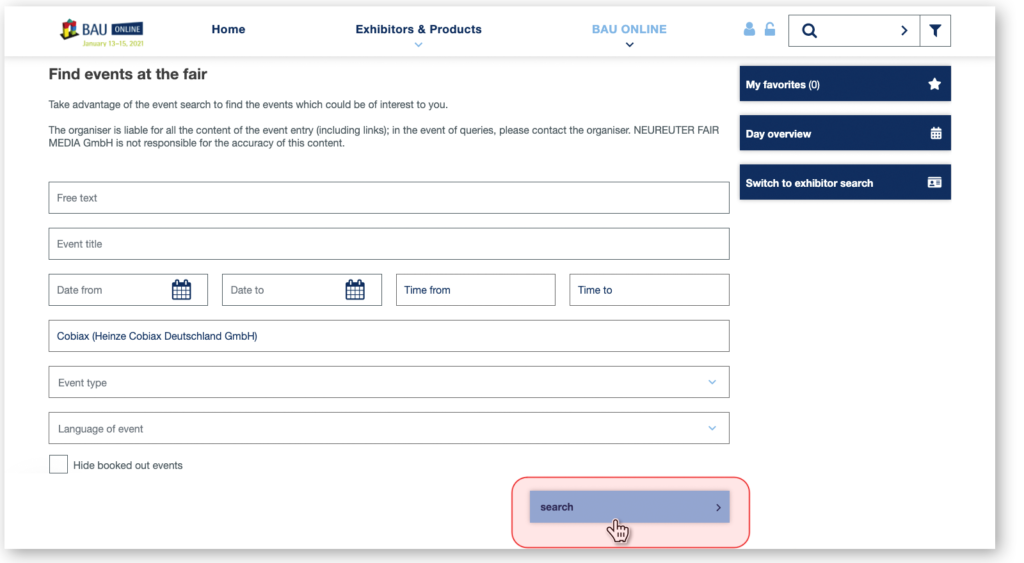Click the exhibitor search card icon

click(x=935, y=183)
